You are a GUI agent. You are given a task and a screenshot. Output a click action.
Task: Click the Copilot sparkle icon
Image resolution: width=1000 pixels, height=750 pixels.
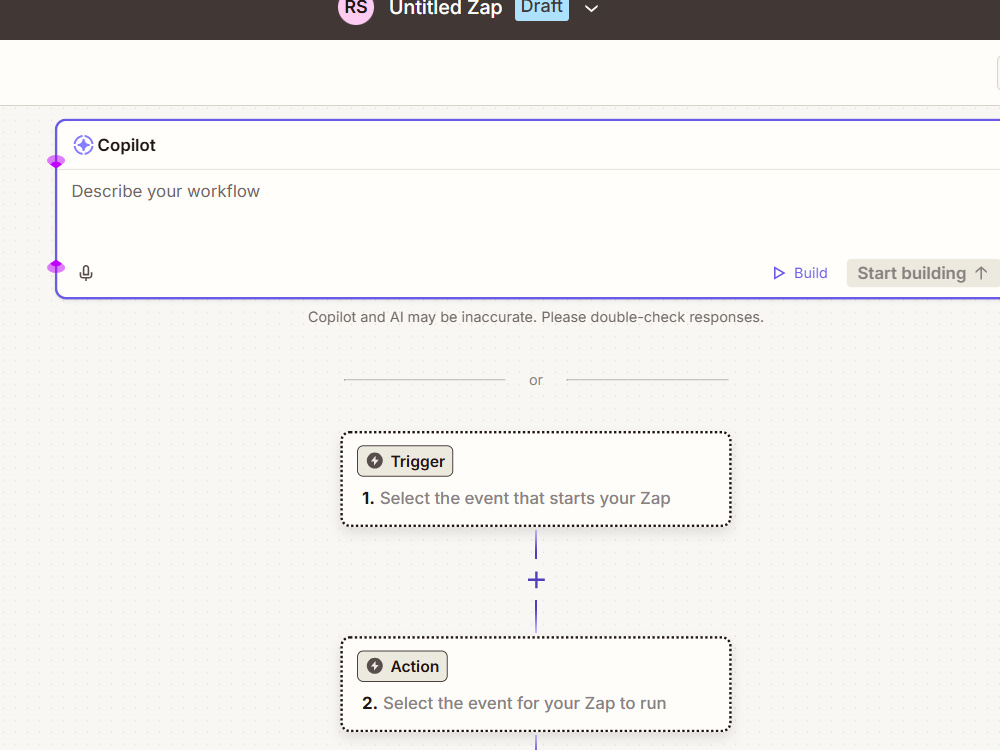(x=83, y=145)
